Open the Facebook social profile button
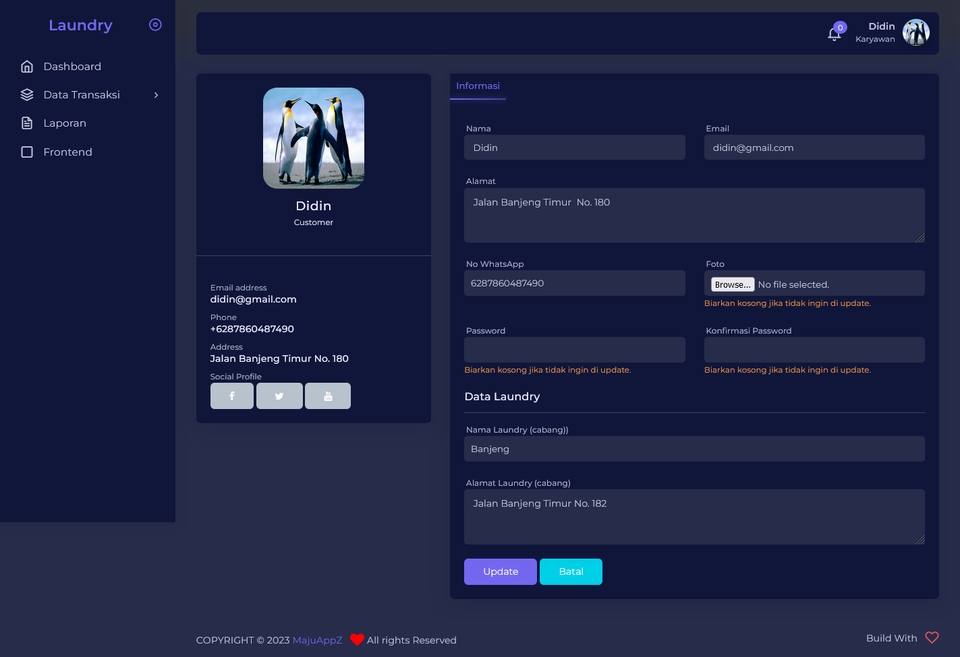Image resolution: width=960 pixels, height=657 pixels. 232,396
